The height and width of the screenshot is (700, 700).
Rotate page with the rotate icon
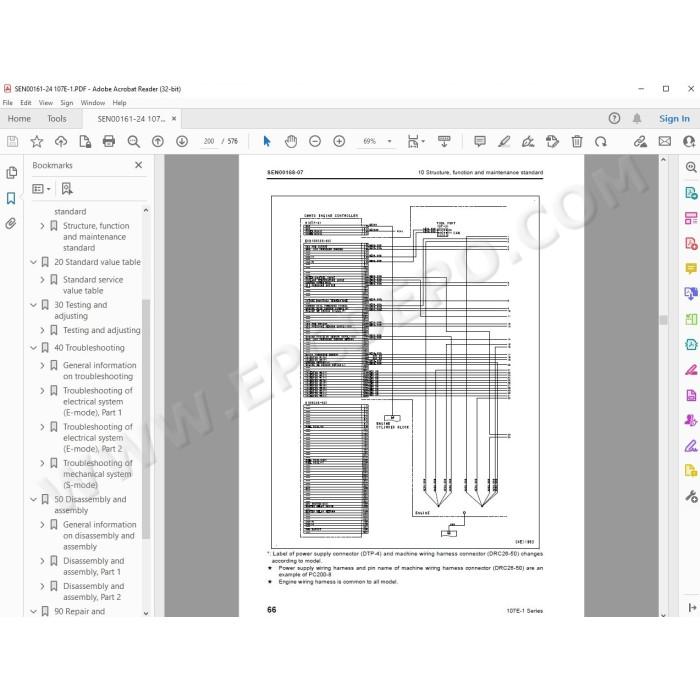601,142
